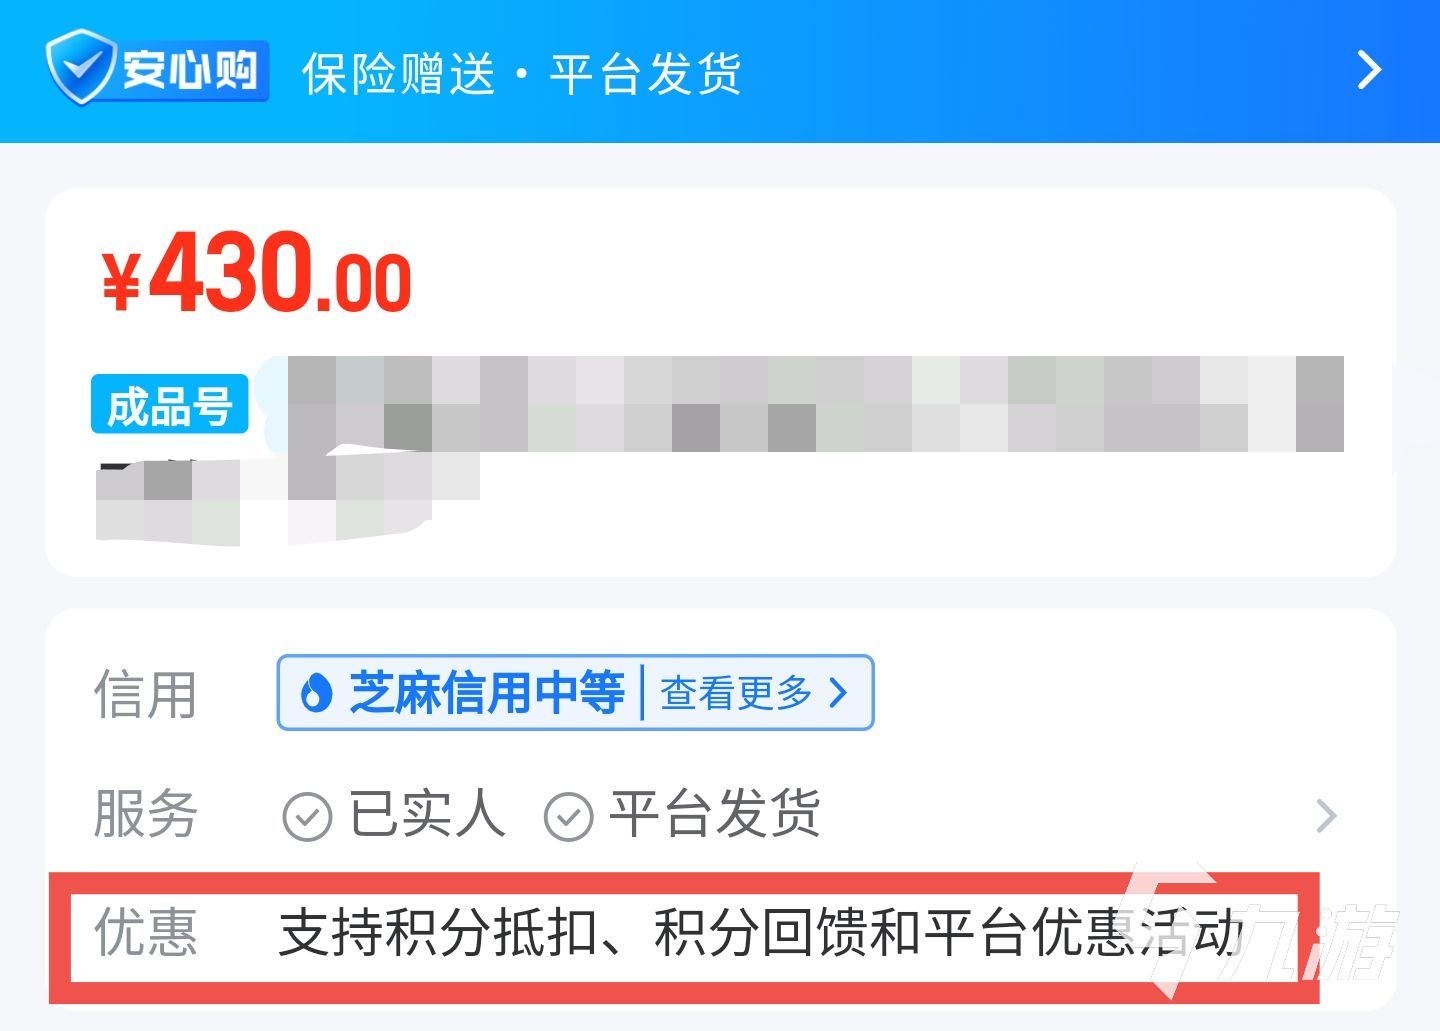Click 查看更多 to view more credit

pyautogui.click(x=736, y=692)
